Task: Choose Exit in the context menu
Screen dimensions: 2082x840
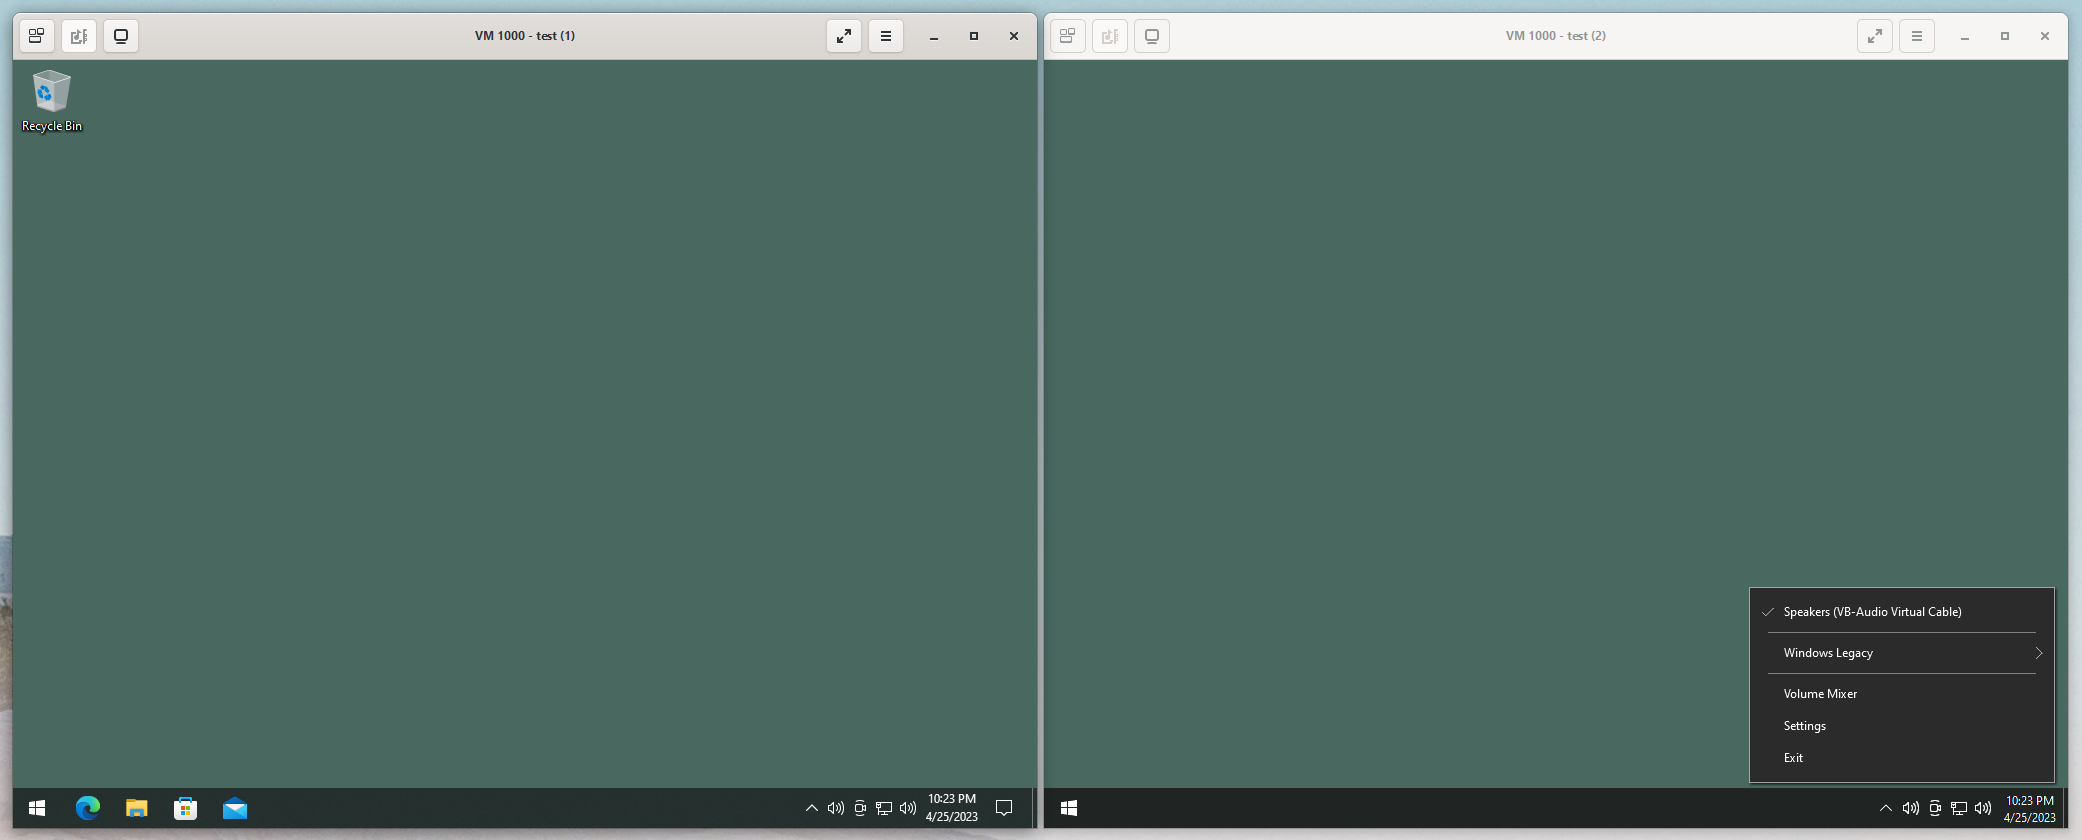Action: (1901, 758)
